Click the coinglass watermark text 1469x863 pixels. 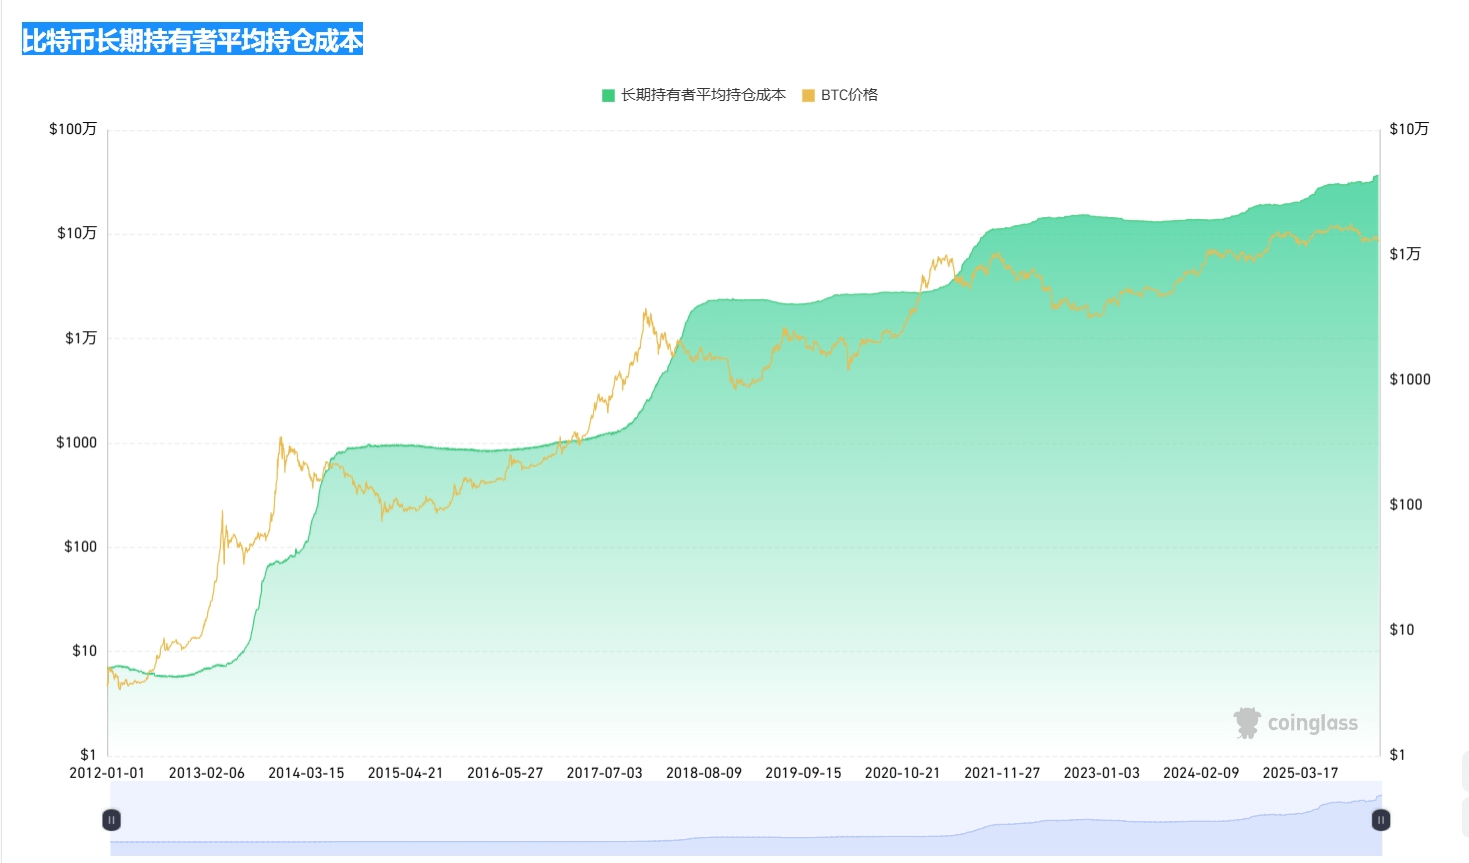[1313, 723]
